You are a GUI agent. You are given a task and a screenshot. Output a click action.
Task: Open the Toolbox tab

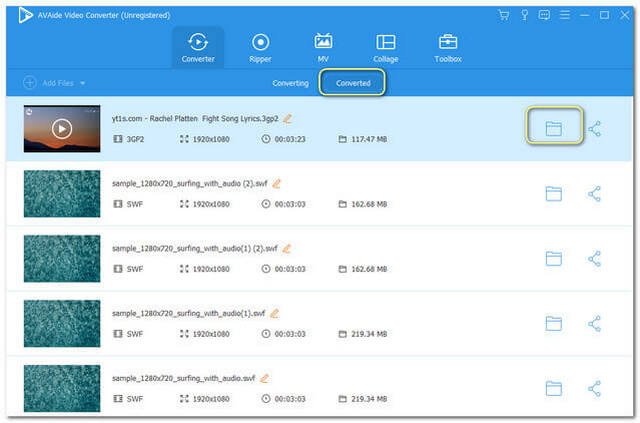pos(448,47)
